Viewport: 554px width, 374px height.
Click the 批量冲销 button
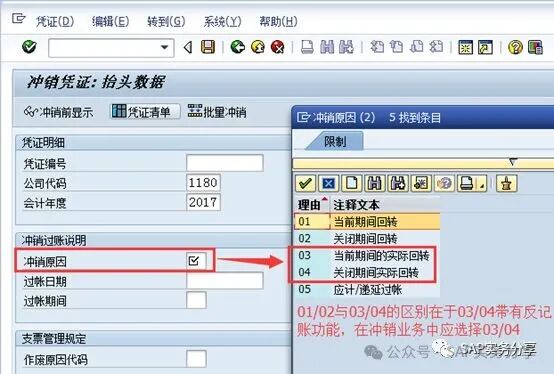(217, 112)
